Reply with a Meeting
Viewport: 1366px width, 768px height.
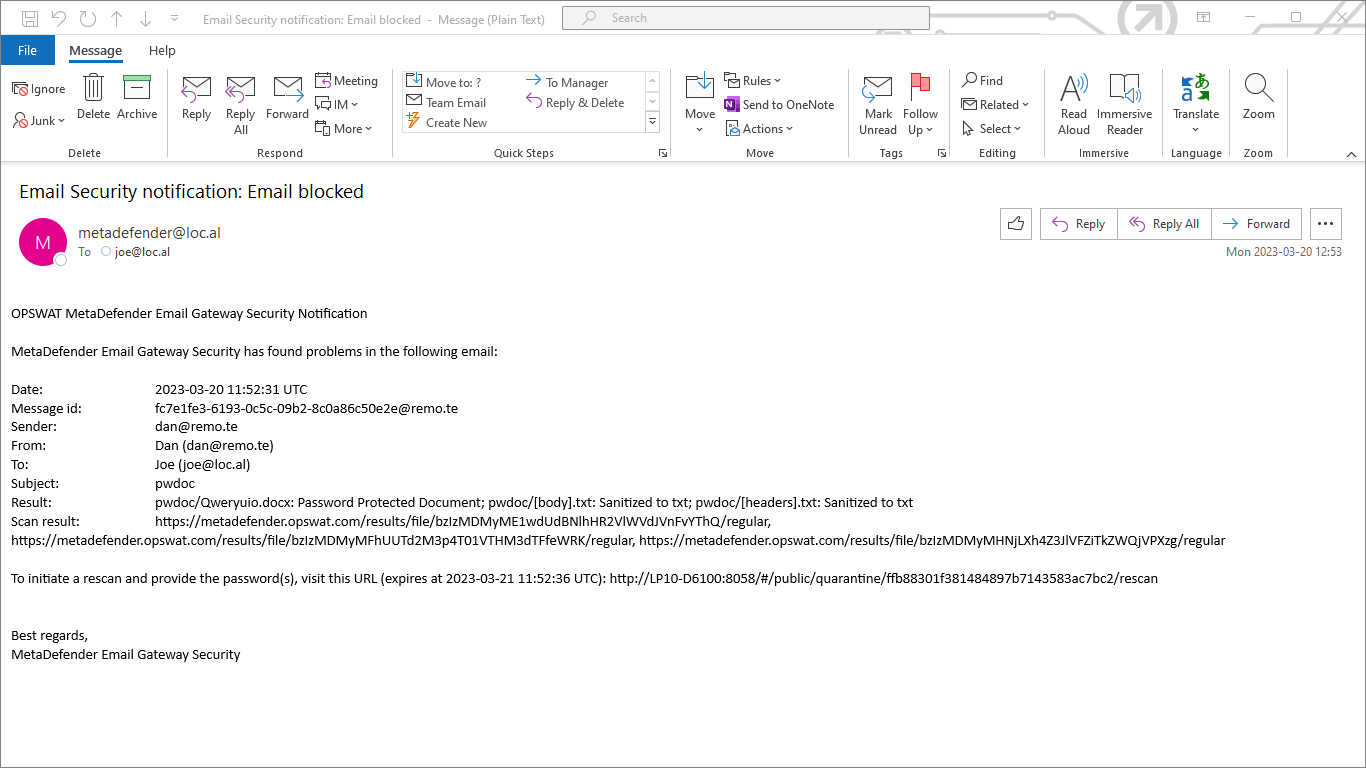tap(346, 81)
